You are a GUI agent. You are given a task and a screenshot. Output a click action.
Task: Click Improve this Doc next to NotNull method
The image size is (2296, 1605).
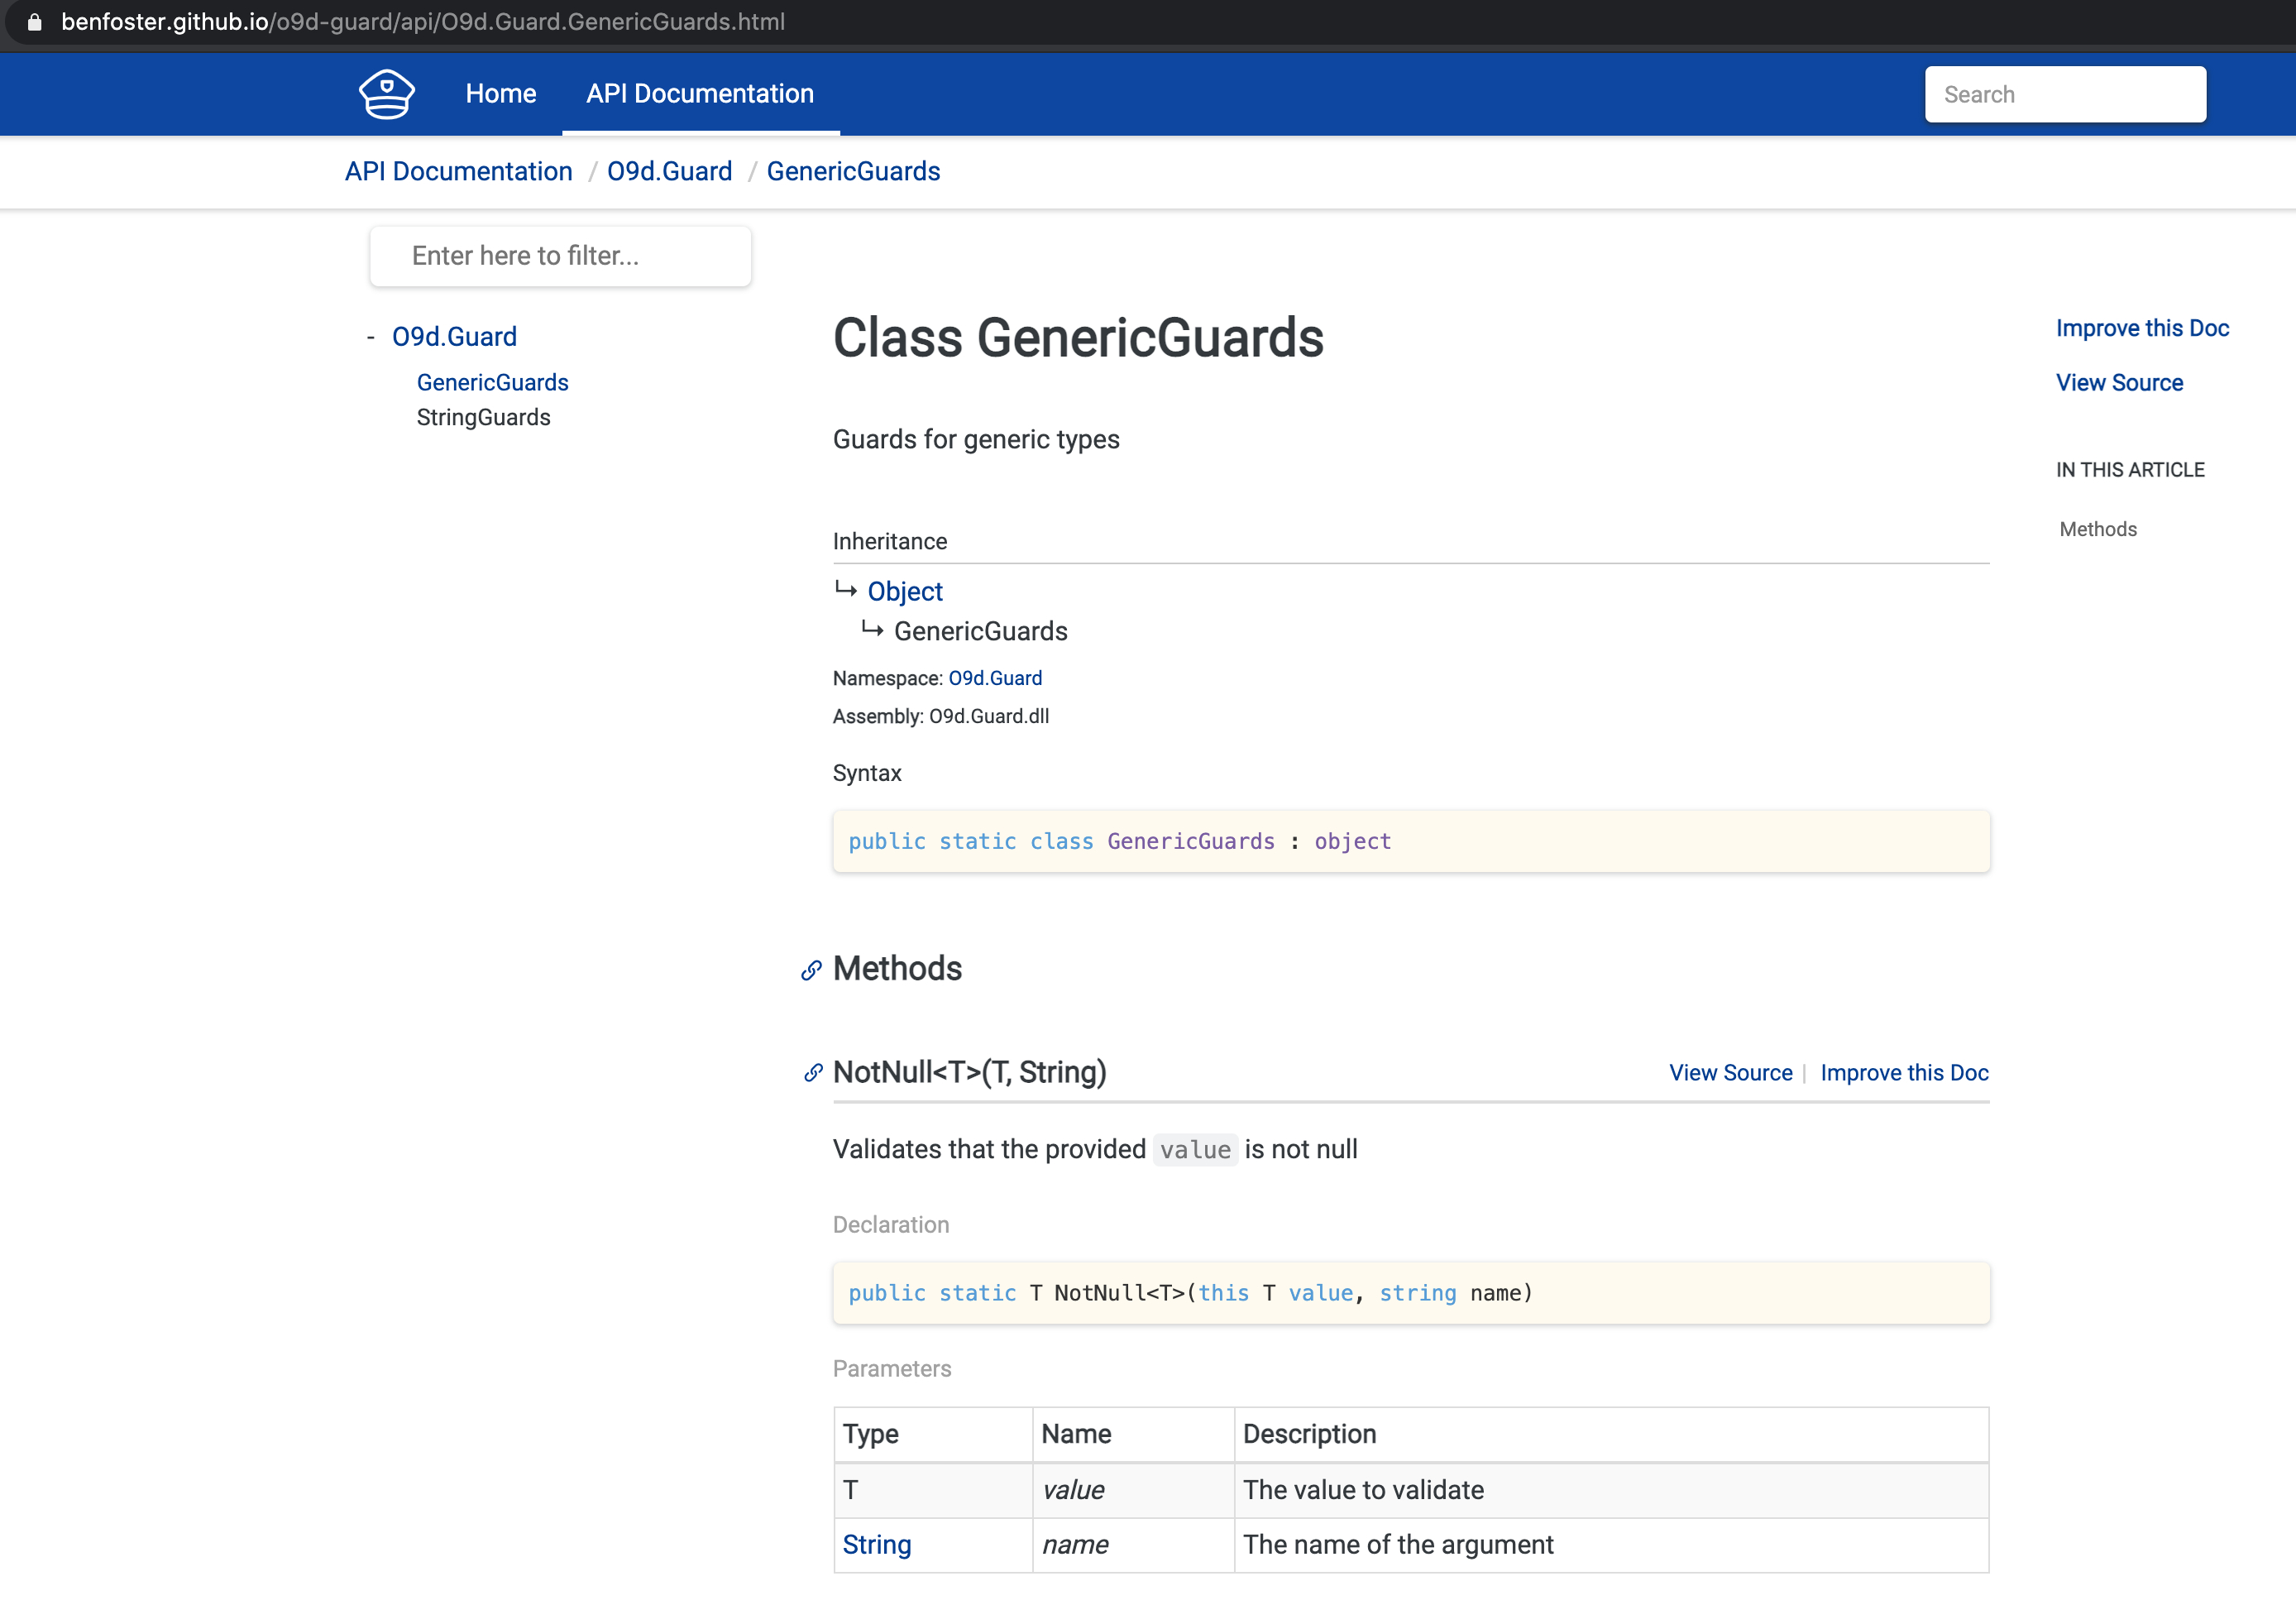1904,1072
